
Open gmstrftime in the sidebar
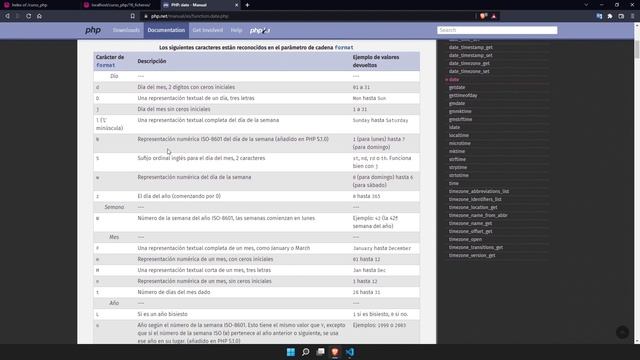[x=460, y=120]
